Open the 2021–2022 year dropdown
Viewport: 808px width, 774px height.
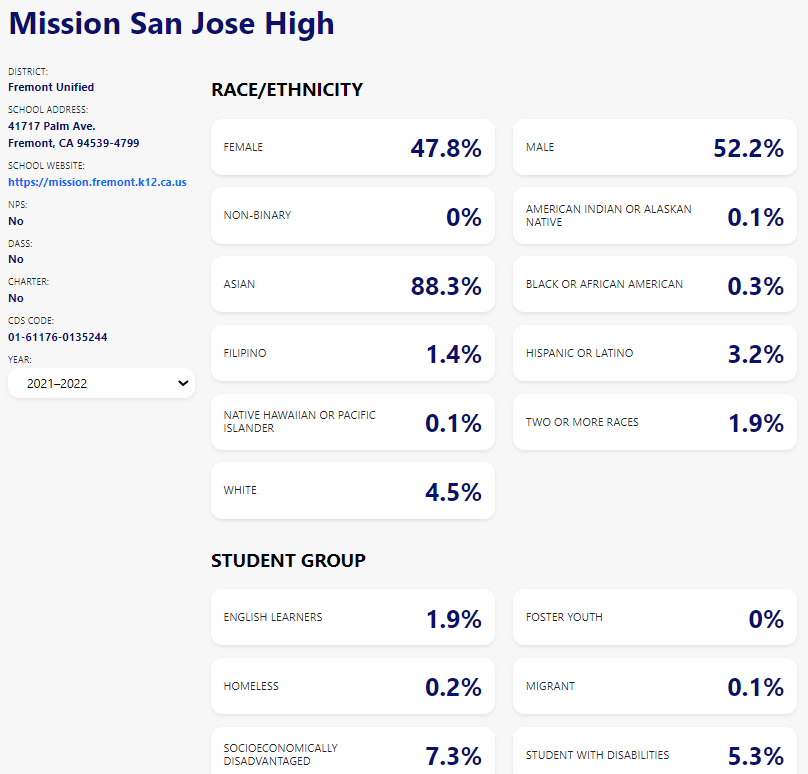coord(101,383)
